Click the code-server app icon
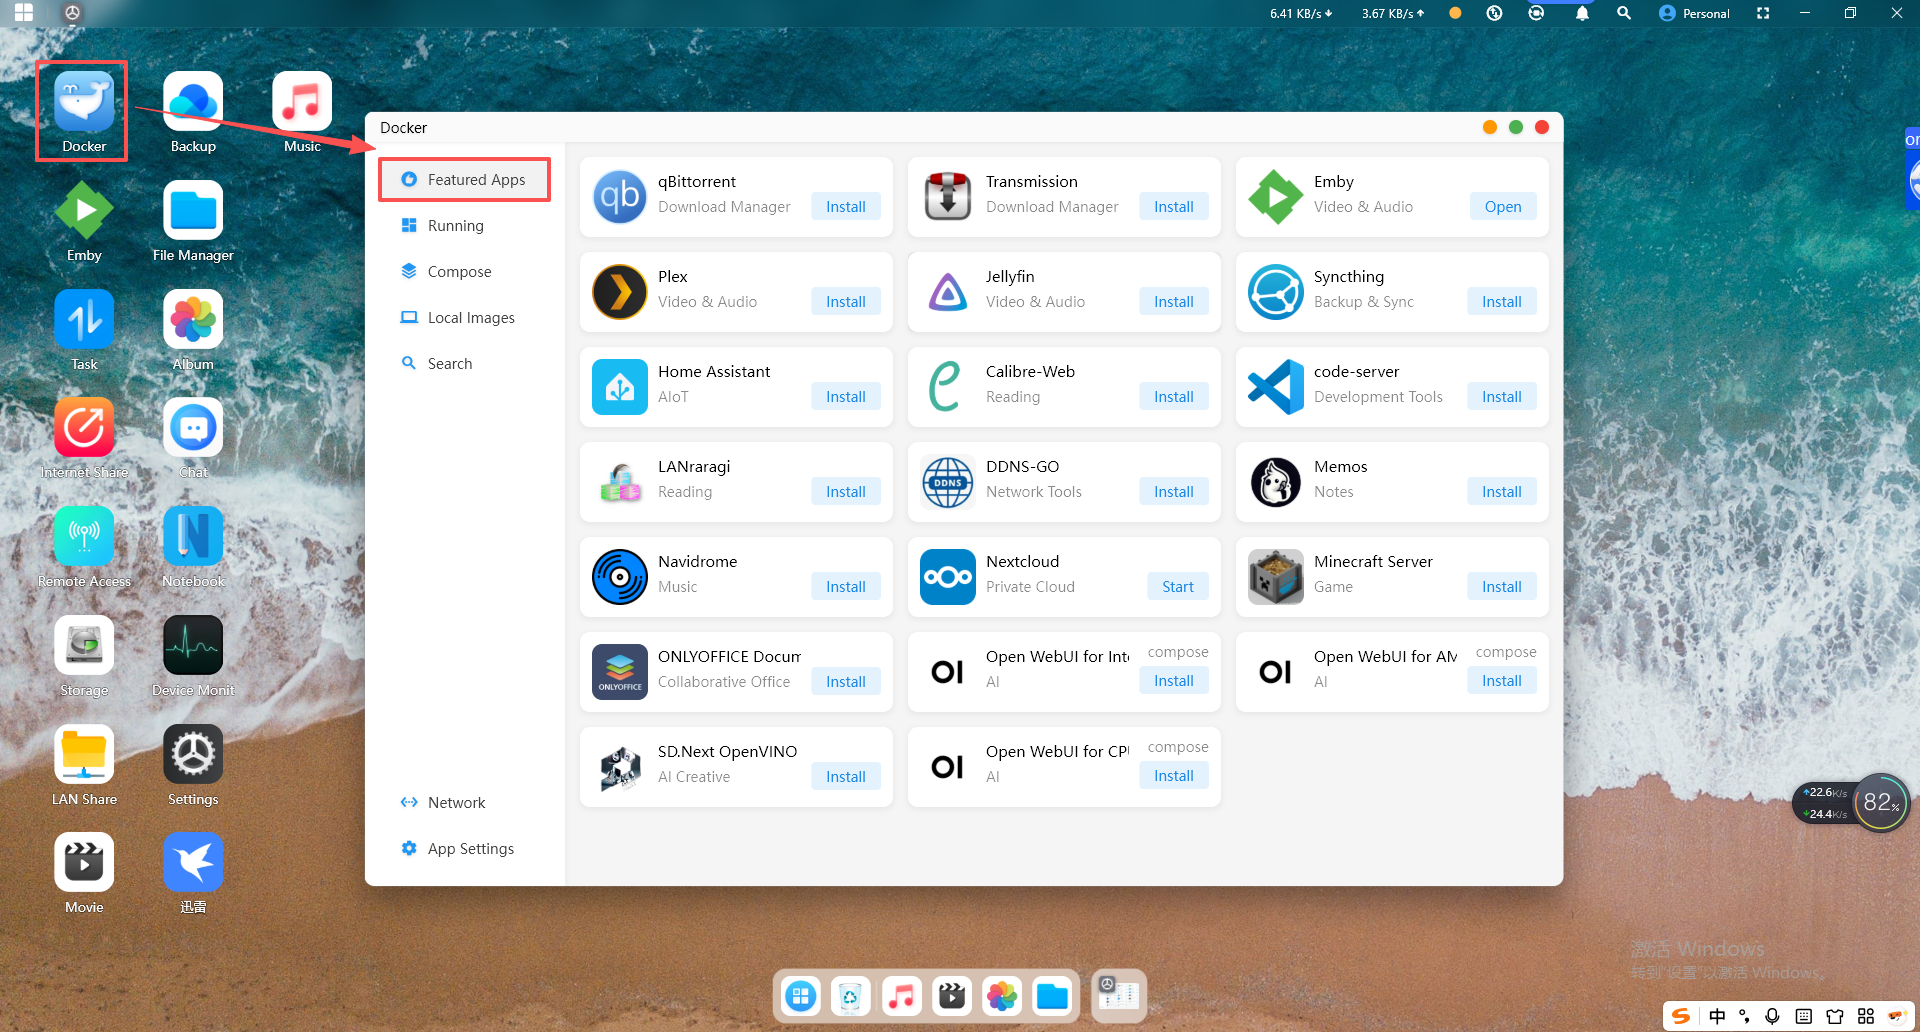This screenshot has width=1920, height=1032. (1276, 387)
